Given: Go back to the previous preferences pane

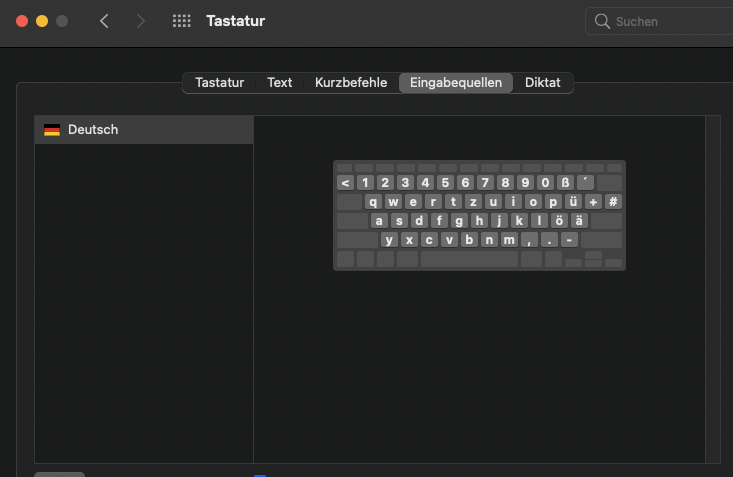Looking at the screenshot, I should (x=104, y=21).
